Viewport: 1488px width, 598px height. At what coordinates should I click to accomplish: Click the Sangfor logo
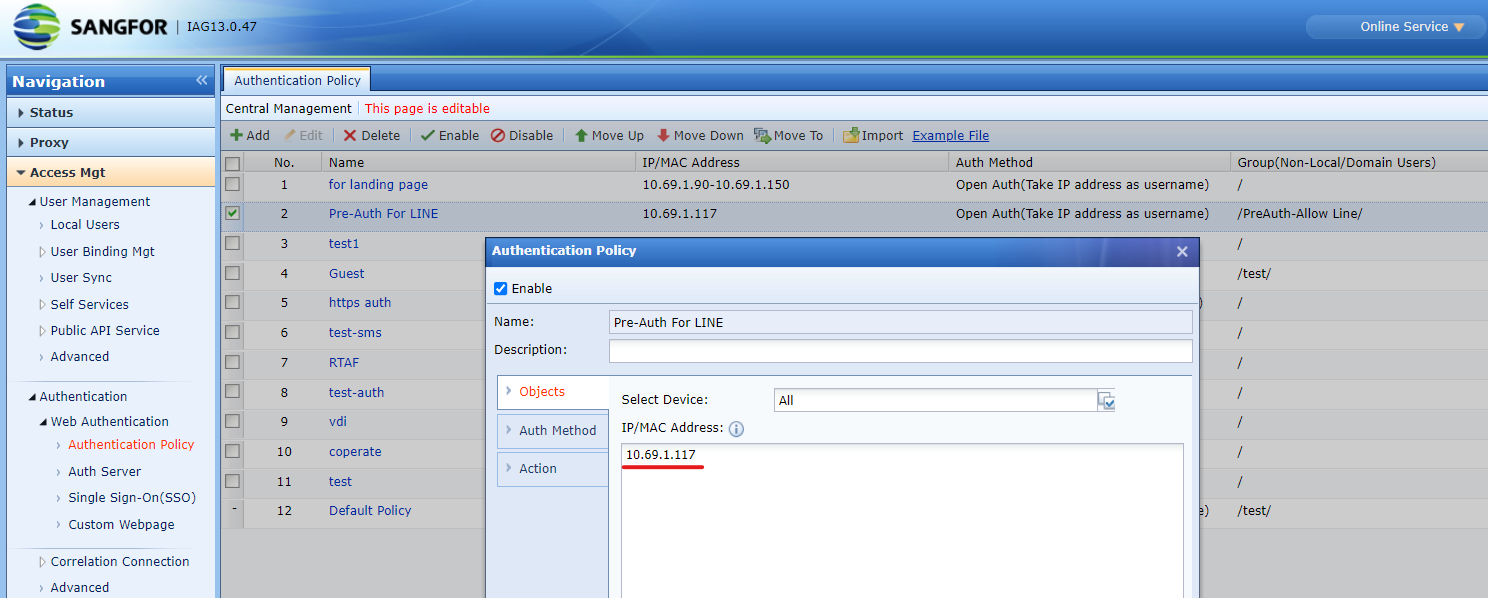click(x=90, y=27)
